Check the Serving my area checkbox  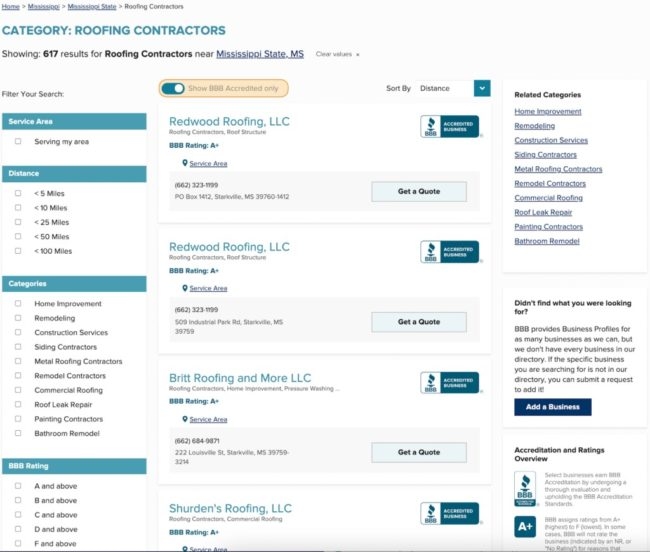[x=18, y=142]
